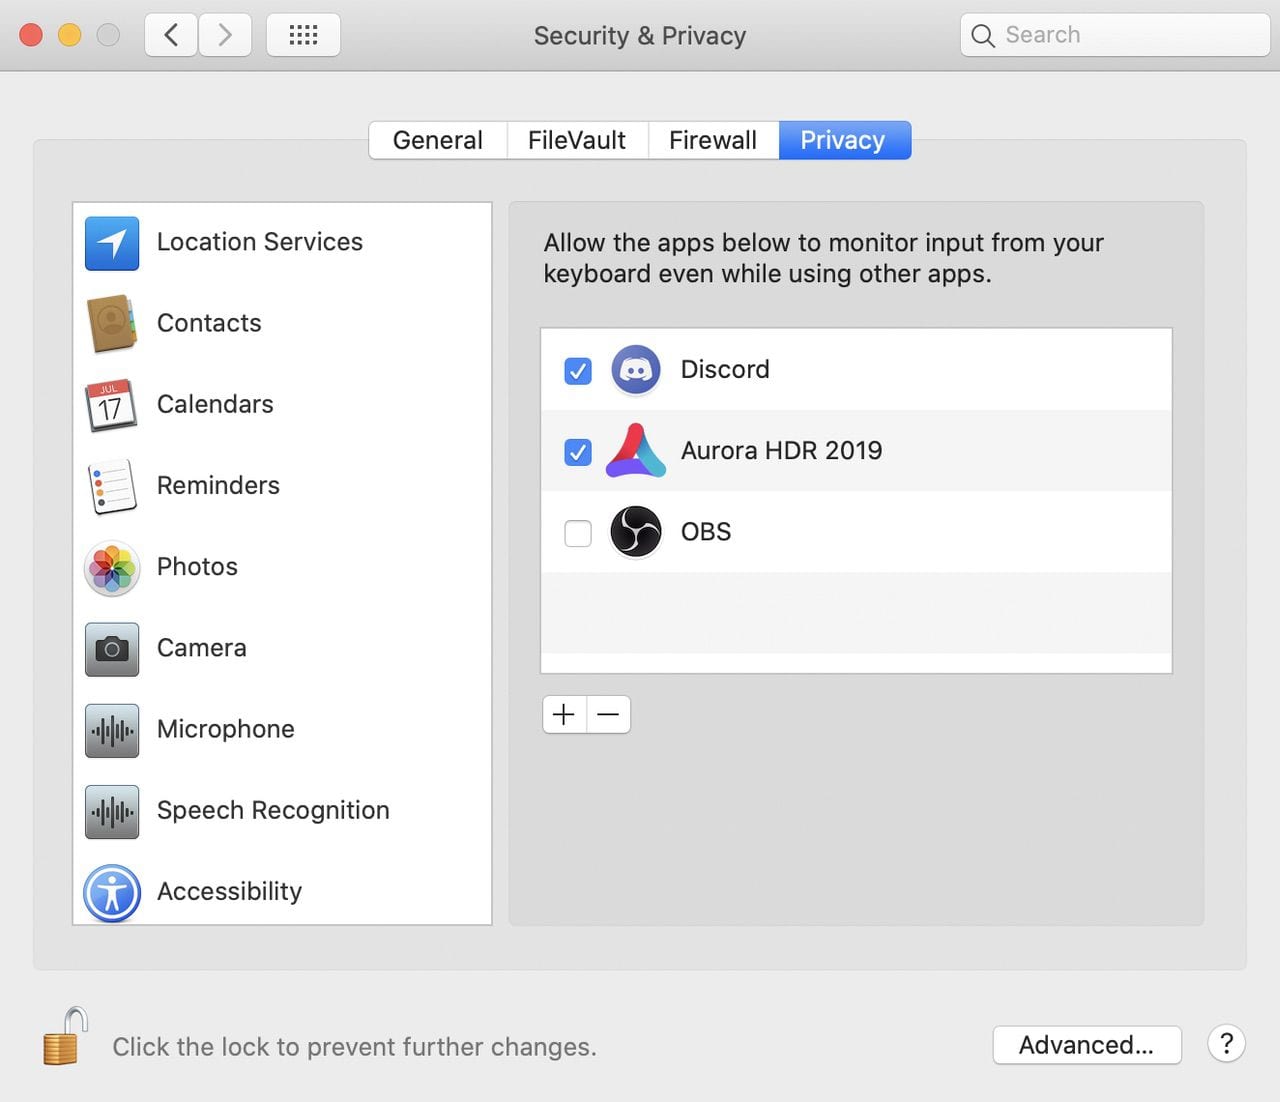Screen dimensions: 1280x1102
Task: Remove an app with the minus button
Action: (608, 715)
